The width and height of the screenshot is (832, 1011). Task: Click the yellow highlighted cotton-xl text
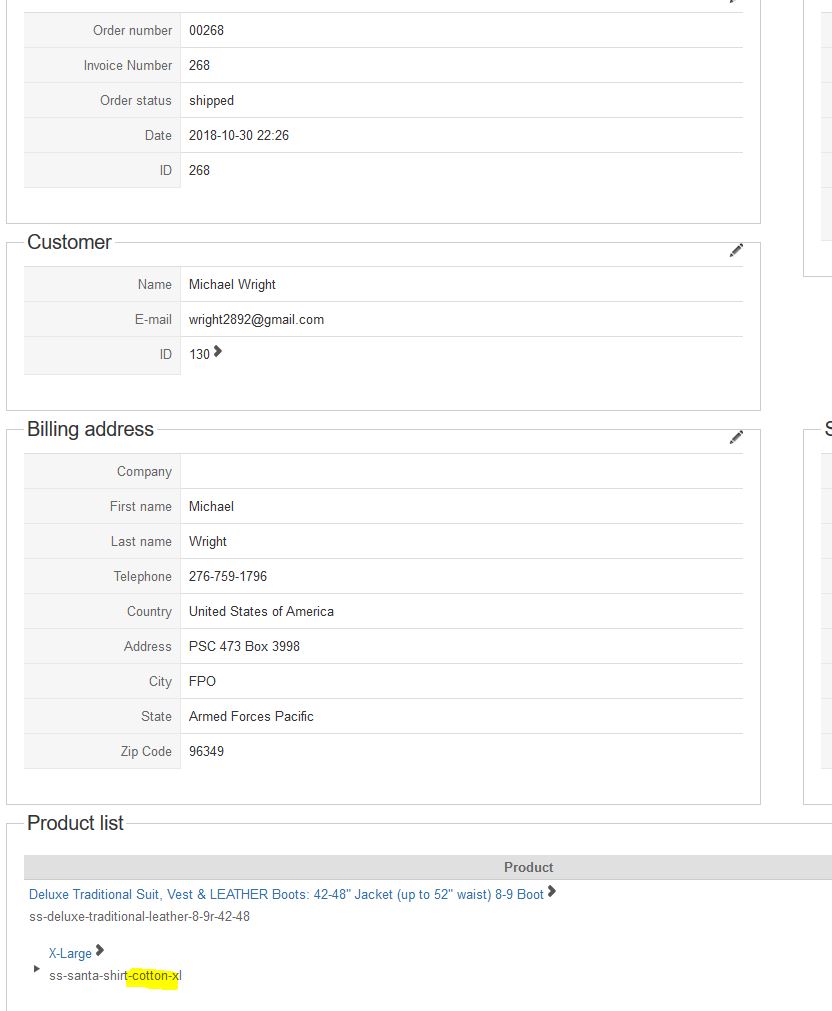[154, 975]
